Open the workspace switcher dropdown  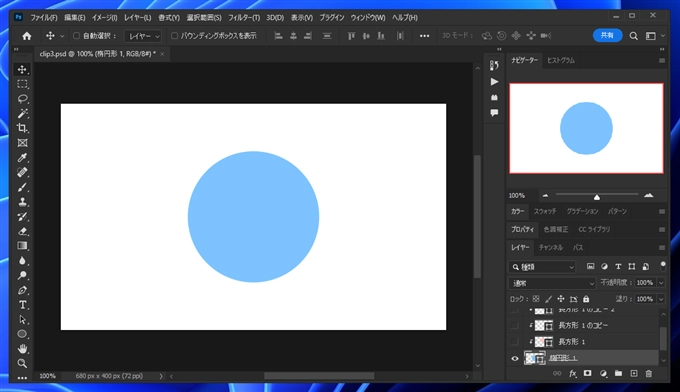654,36
